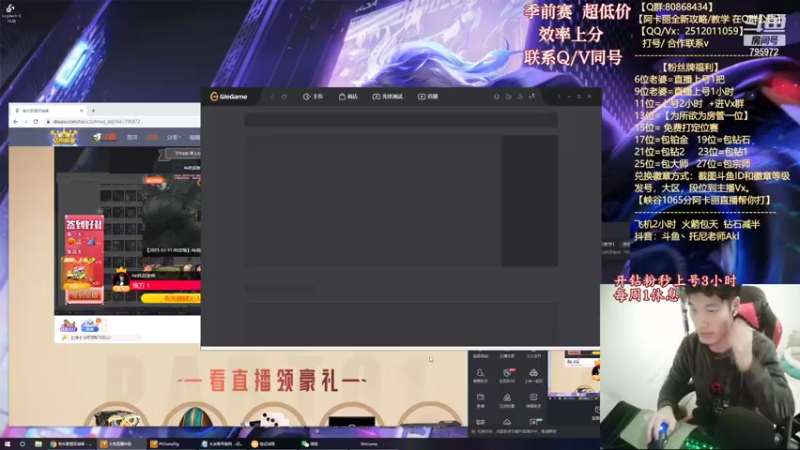
Task: Refresh the WeGame page
Action: (x=284, y=96)
